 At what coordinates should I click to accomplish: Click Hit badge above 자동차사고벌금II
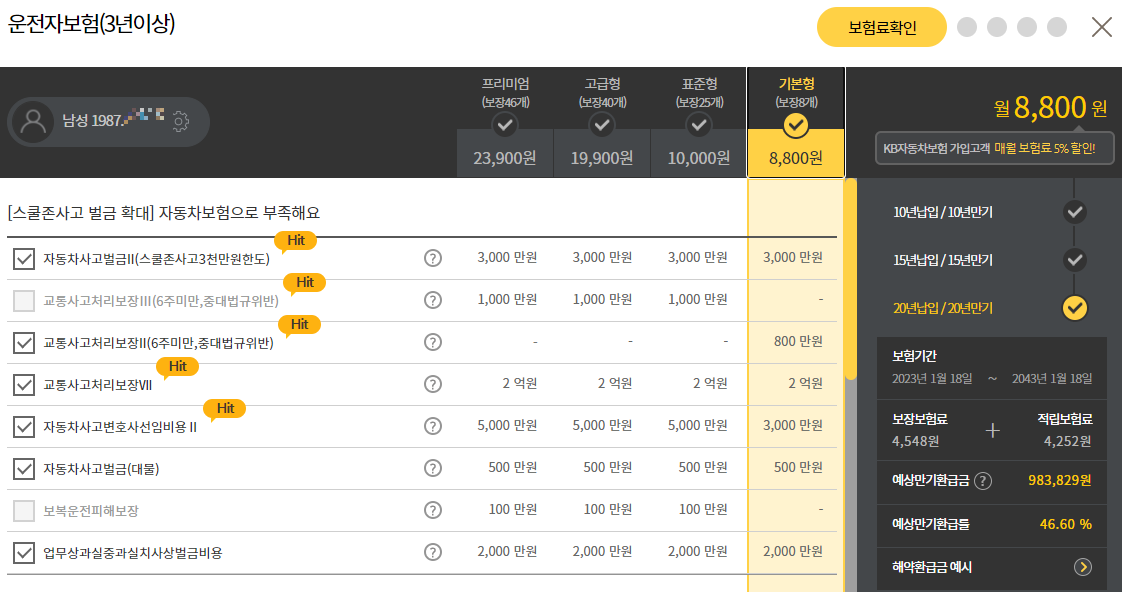(x=296, y=241)
